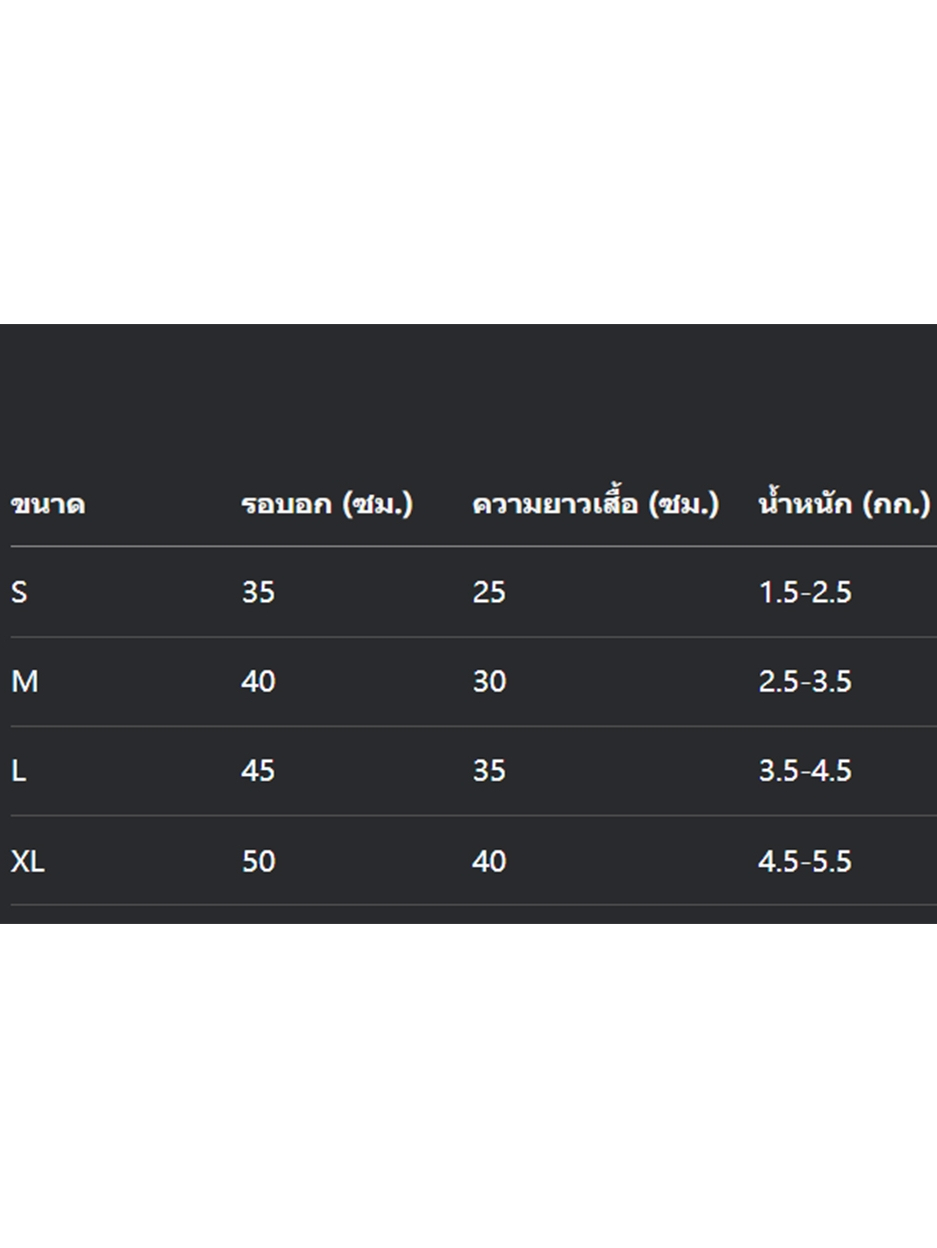The image size is (937, 1248).
Task: Click weight range 3.5-4.5
Action: (x=805, y=771)
